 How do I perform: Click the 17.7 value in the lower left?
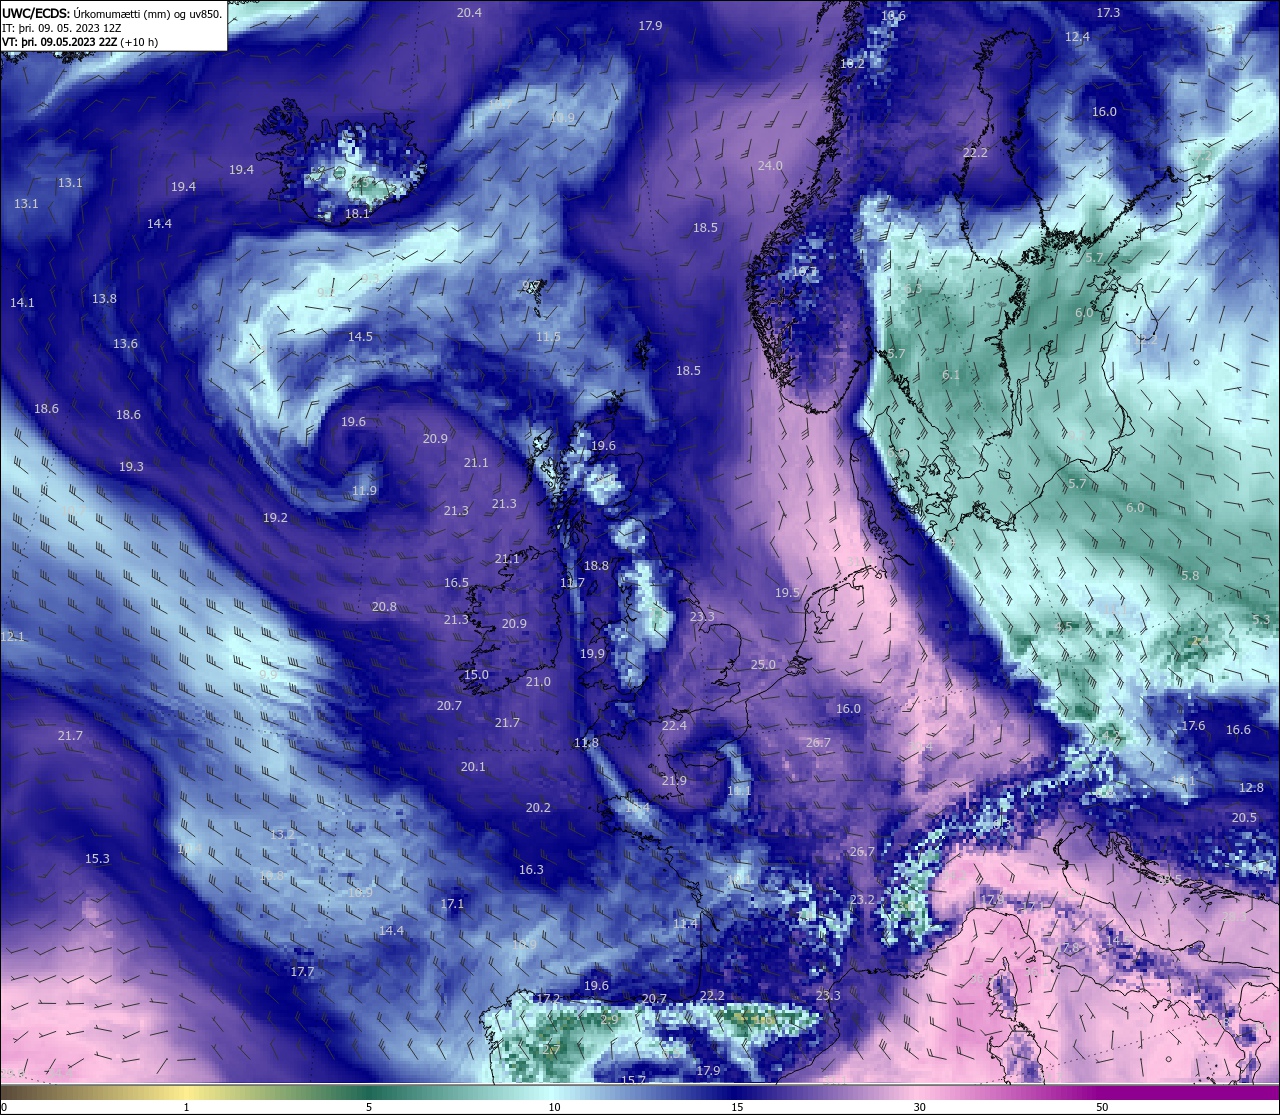coord(302,972)
